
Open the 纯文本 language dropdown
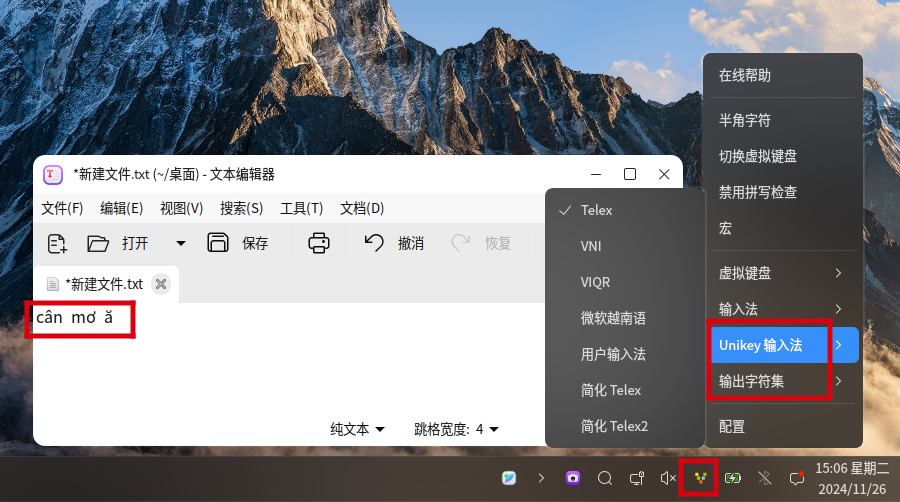tap(357, 429)
